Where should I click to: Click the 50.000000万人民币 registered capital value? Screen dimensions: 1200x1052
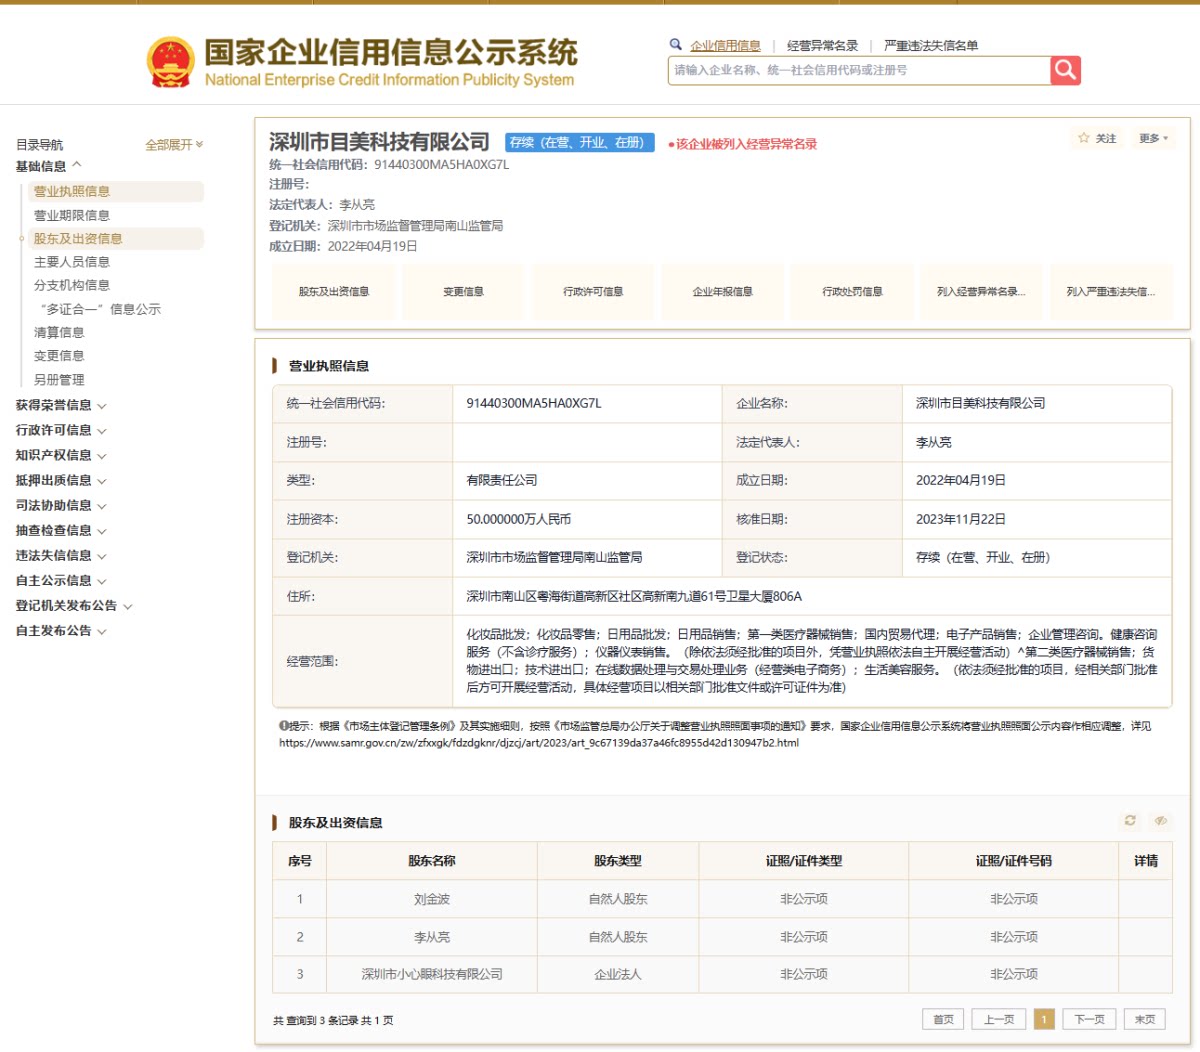(x=519, y=519)
